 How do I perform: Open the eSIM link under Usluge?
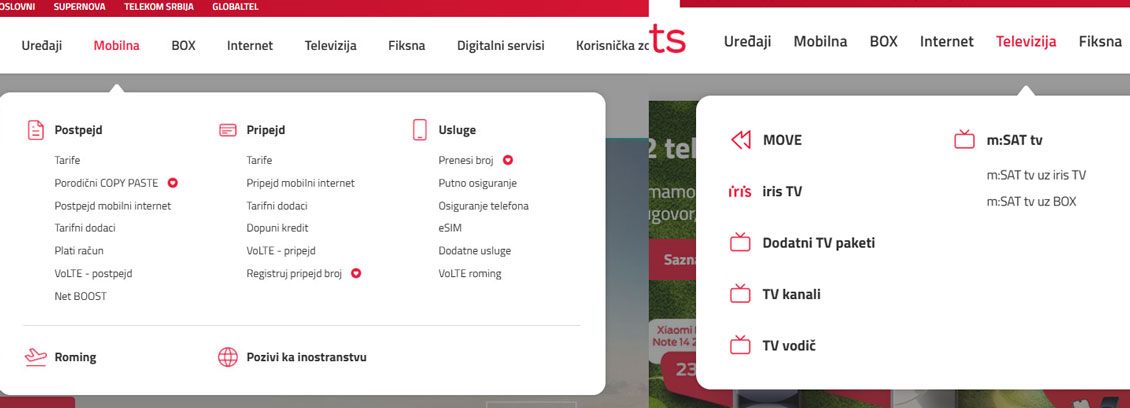pos(450,228)
